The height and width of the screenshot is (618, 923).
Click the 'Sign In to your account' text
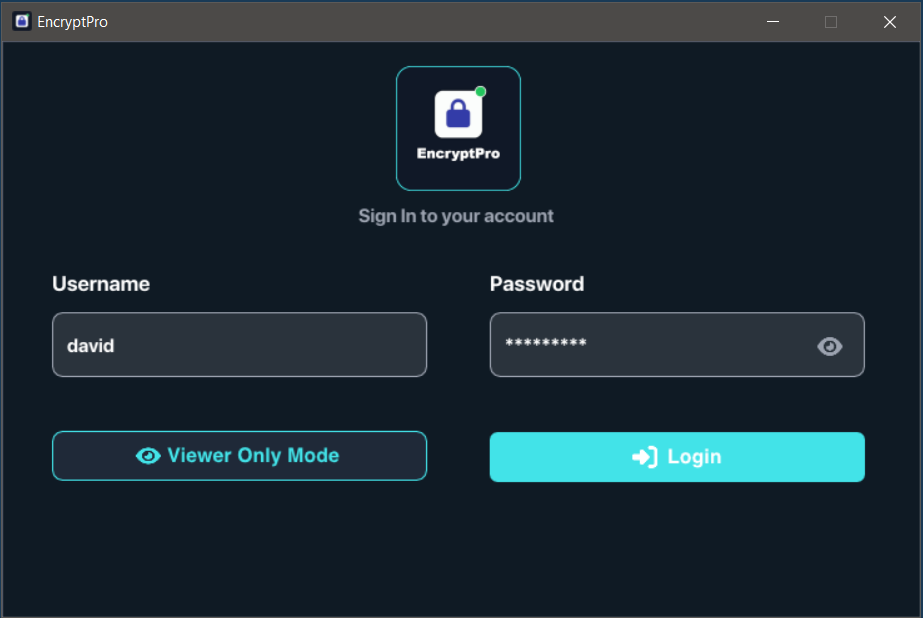tap(456, 216)
